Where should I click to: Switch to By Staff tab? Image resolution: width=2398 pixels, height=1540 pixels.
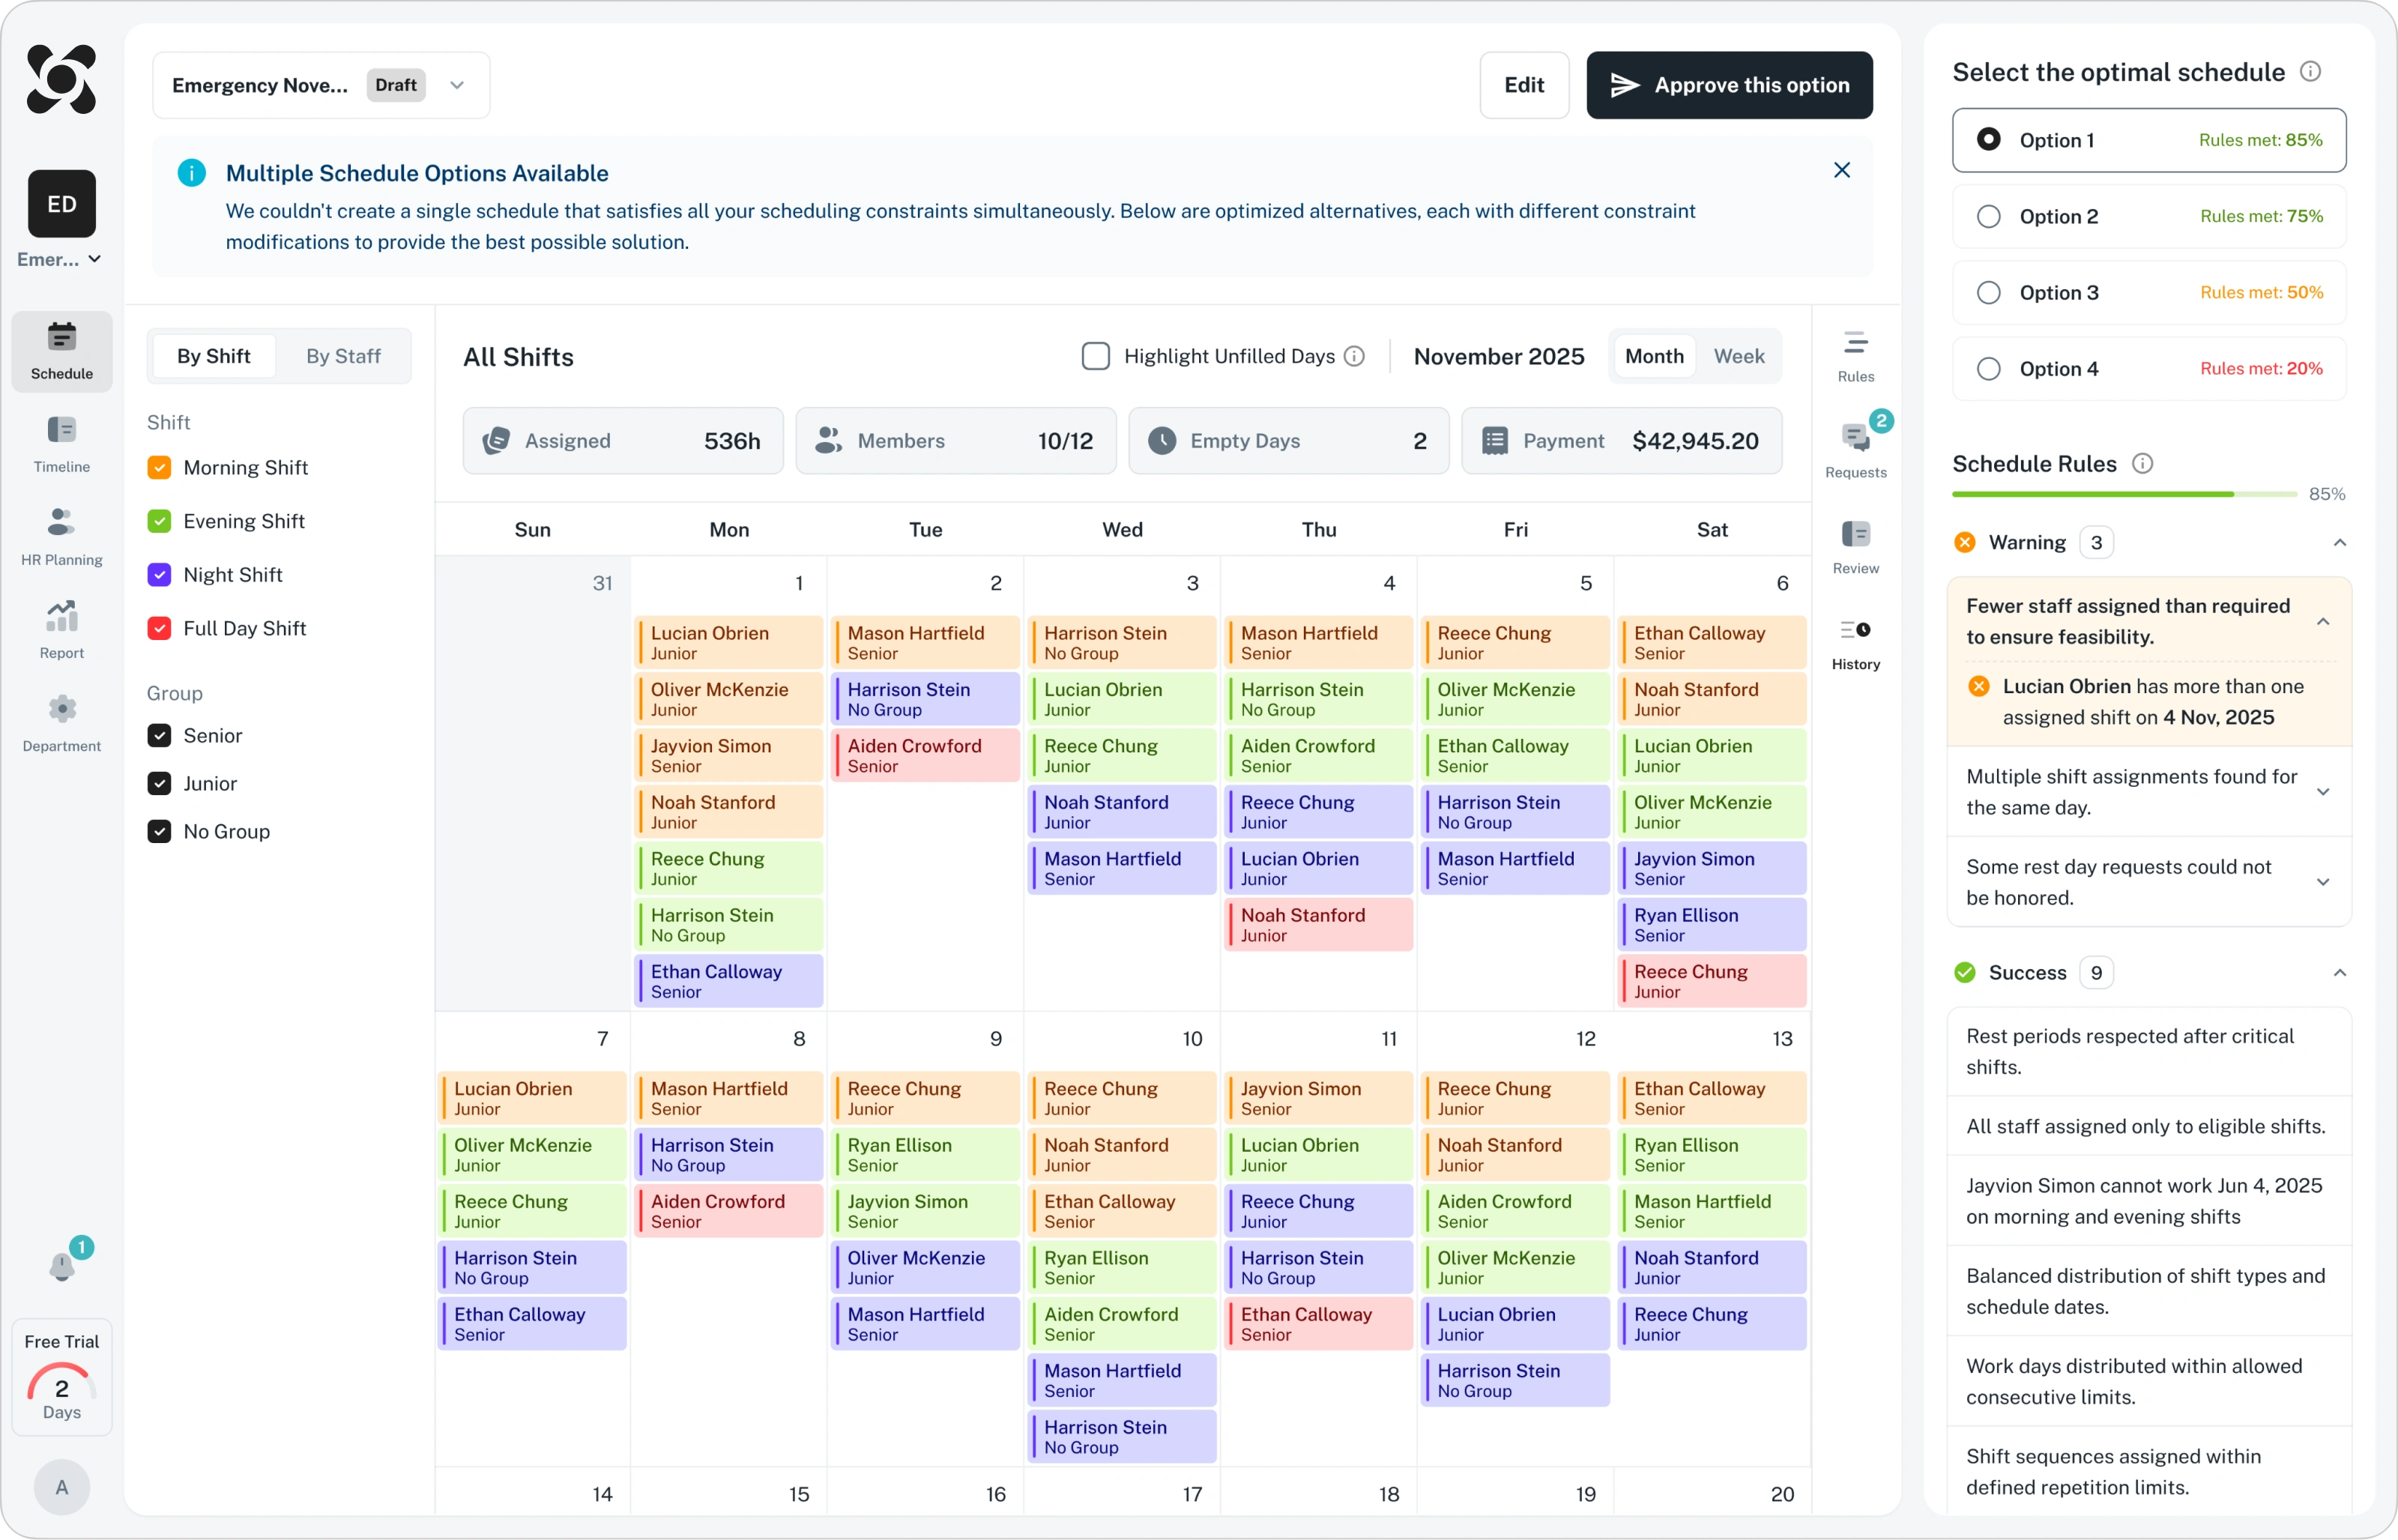point(343,356)
